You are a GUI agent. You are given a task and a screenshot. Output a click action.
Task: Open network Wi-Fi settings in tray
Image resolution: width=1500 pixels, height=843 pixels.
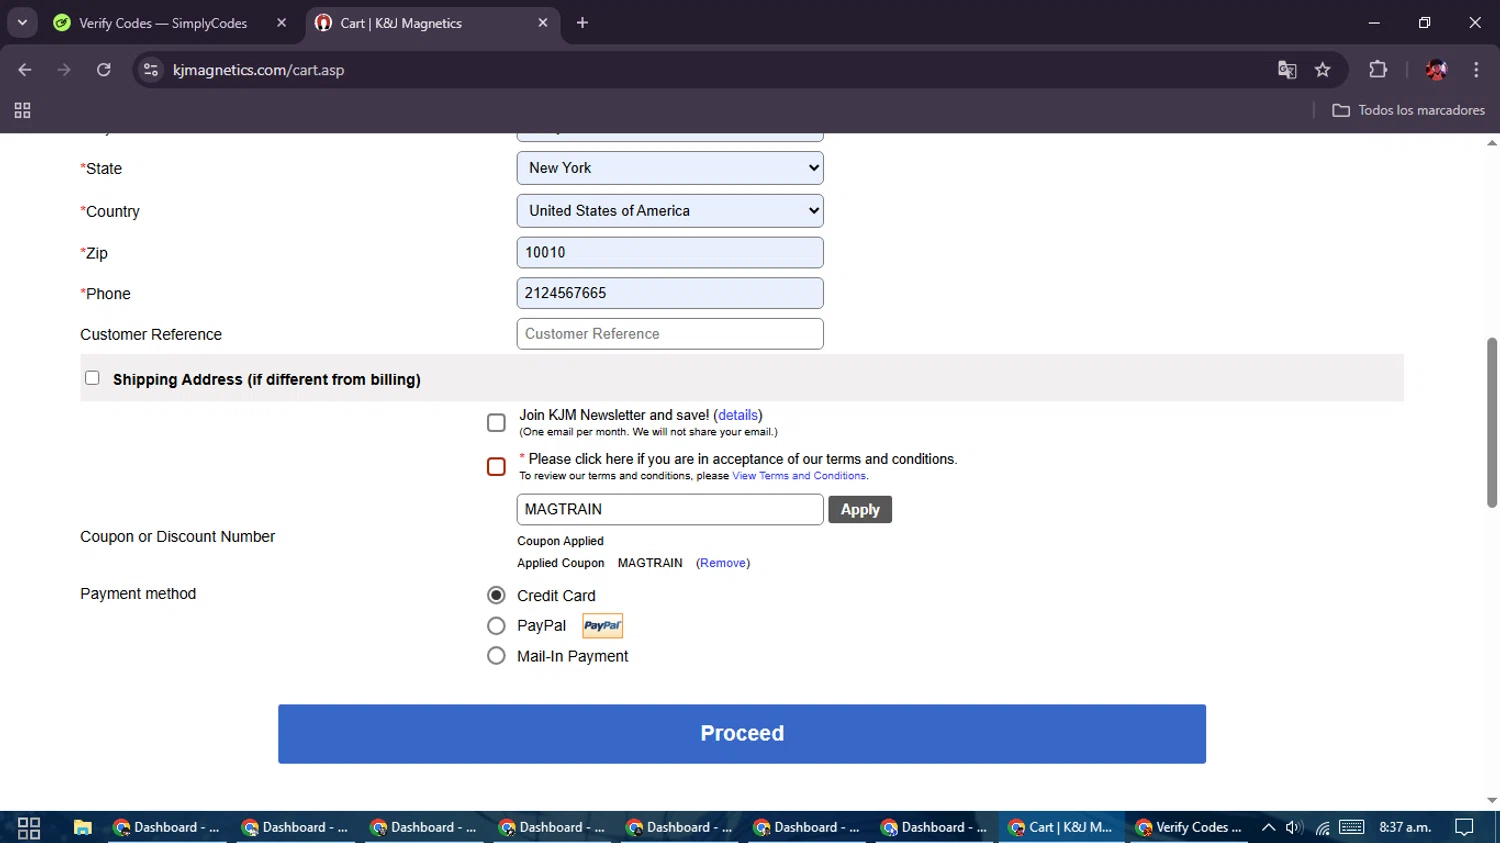coord(1323,827)
